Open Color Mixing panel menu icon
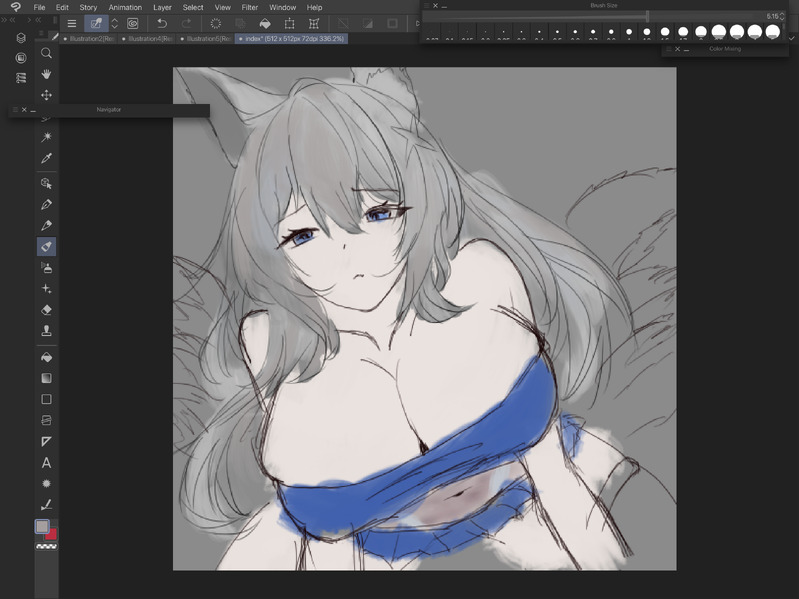 [x=669, y=49]
